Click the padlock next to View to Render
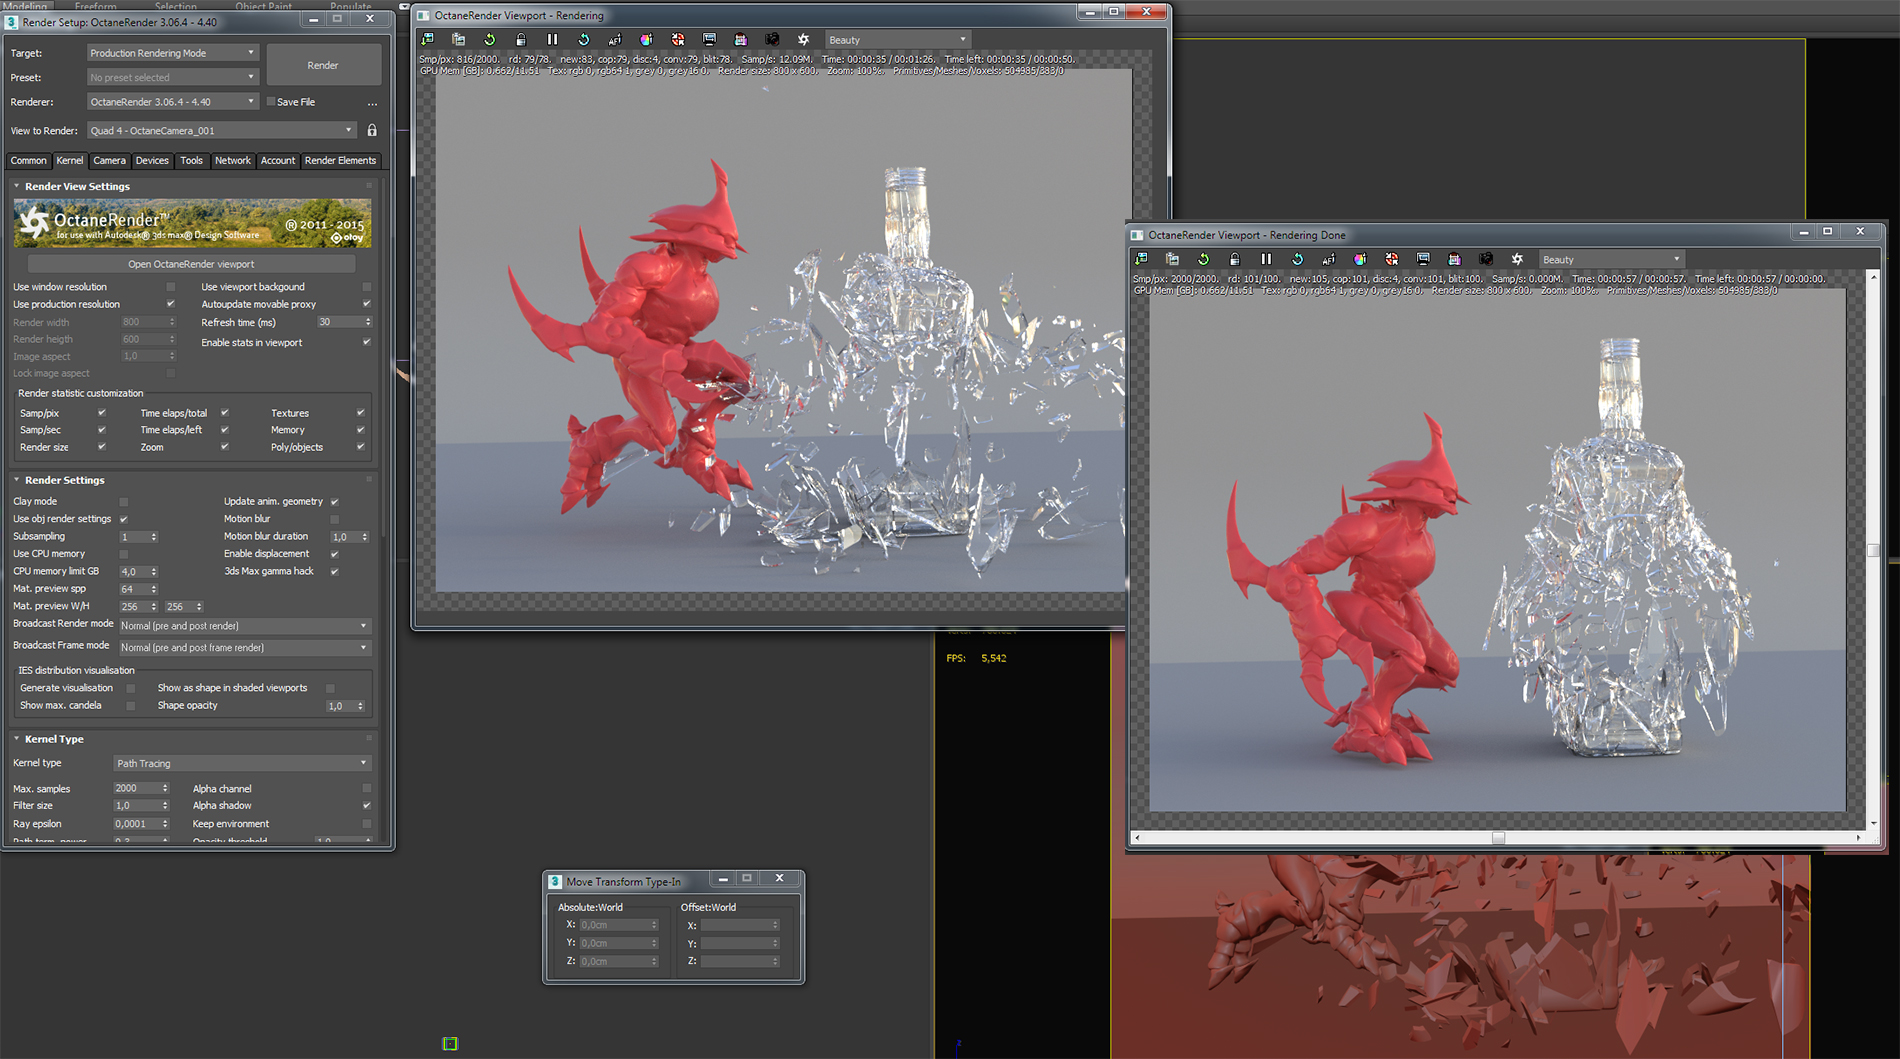 pyautogui.click(x=372, y=131)
